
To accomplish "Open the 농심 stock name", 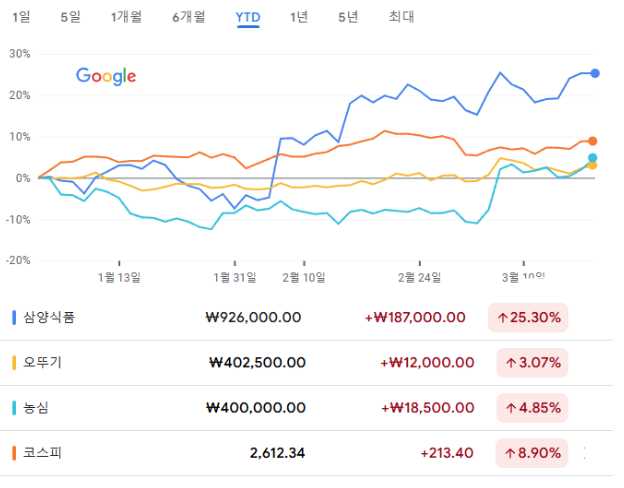I will click(x=36, y=408).
